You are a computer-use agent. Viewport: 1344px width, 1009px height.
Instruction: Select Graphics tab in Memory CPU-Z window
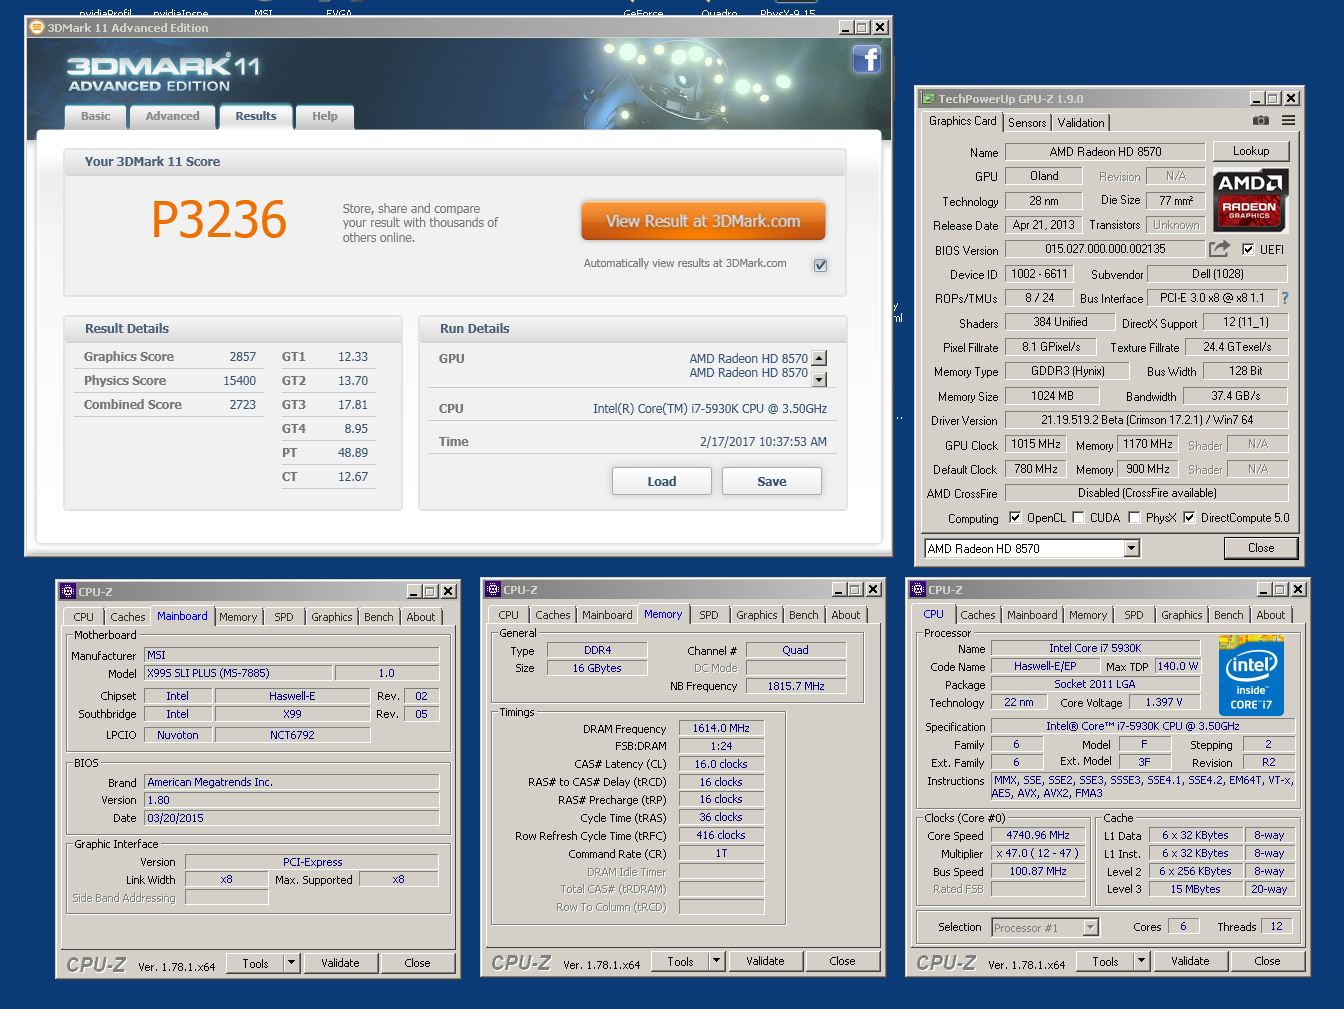[757, 615]
